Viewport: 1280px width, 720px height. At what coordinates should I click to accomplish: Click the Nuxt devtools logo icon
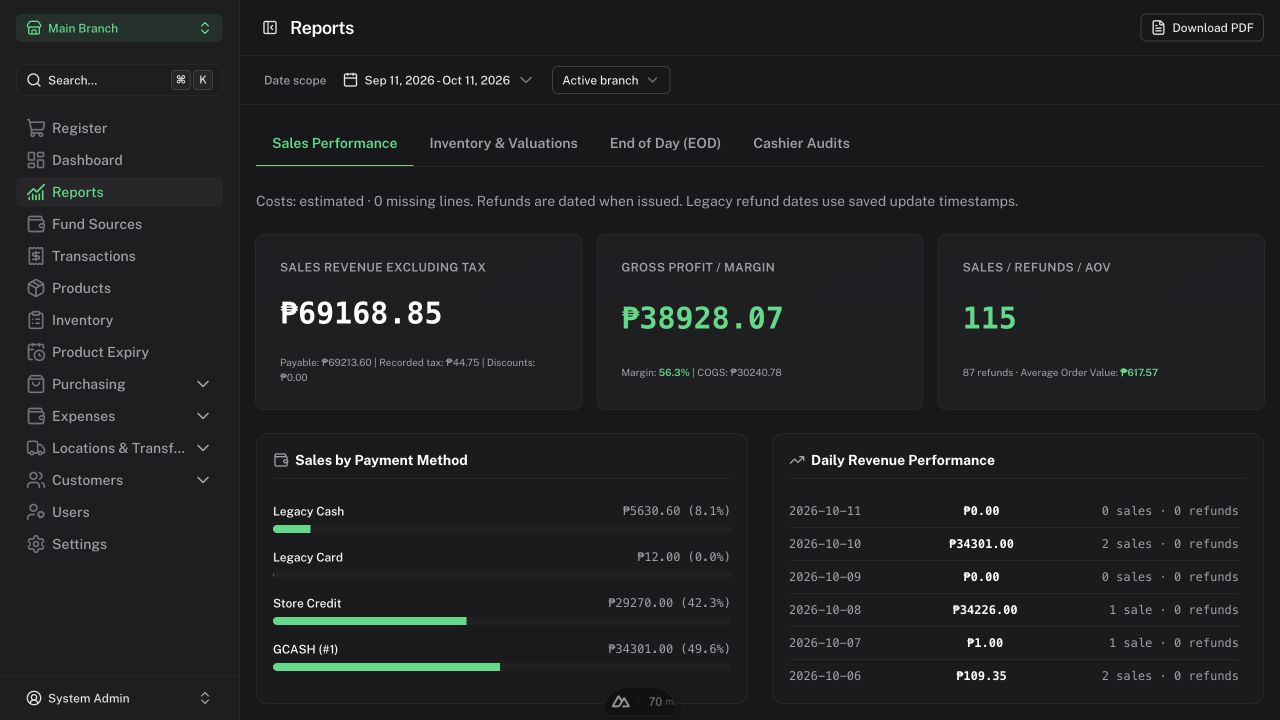click(x=621, y=702)
